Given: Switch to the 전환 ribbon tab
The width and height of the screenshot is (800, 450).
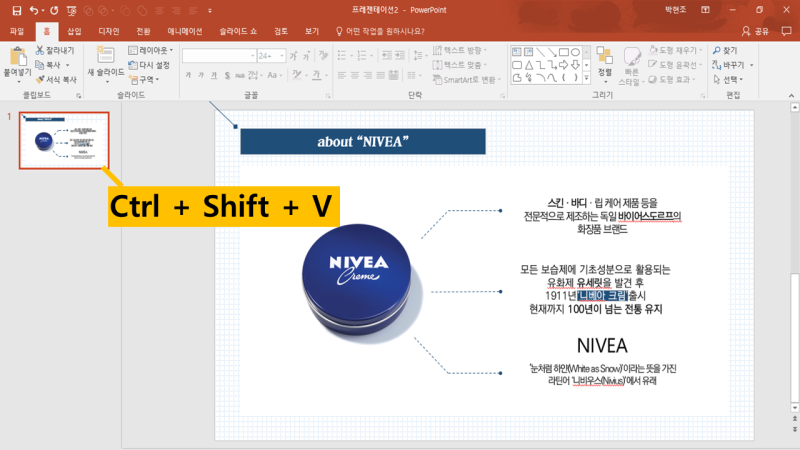Looking at the screenshot, I should (143, 31).
